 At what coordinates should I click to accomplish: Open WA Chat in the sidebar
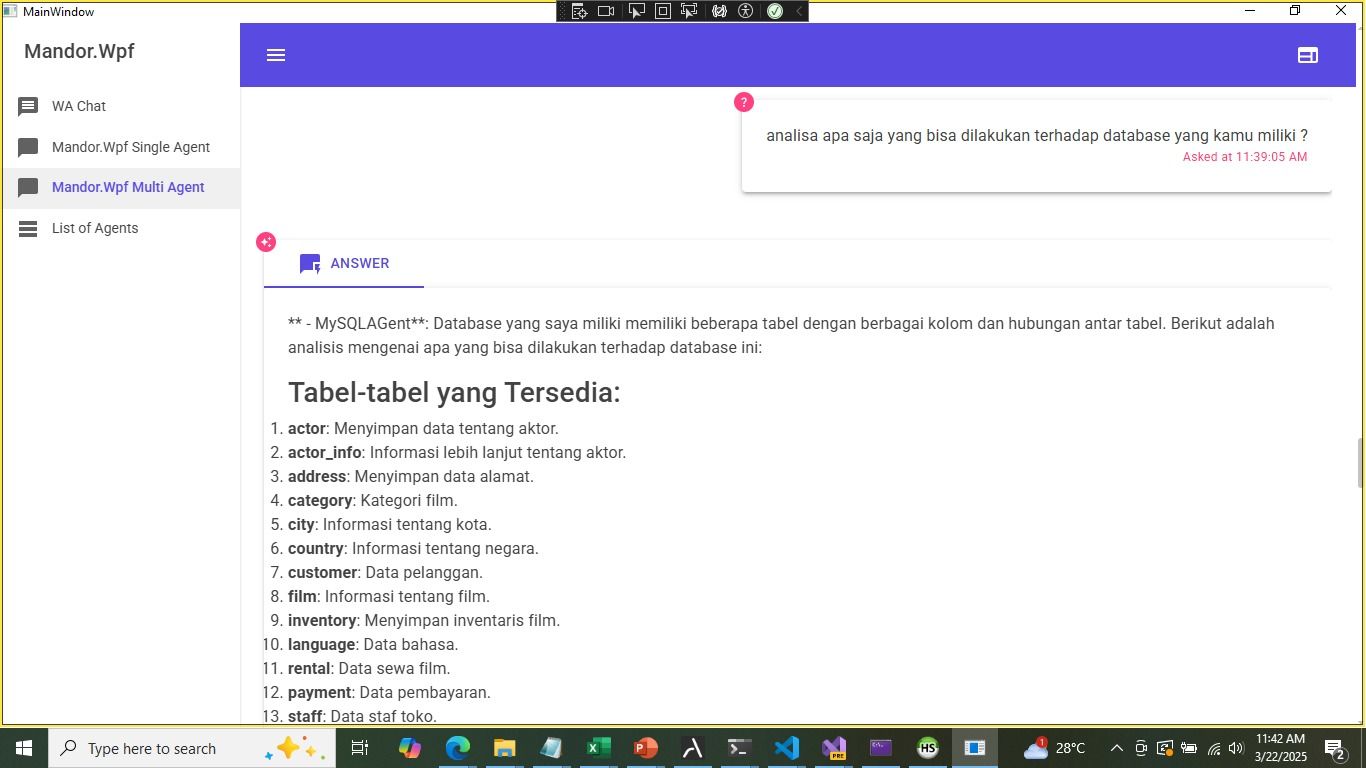click(79, 106)
